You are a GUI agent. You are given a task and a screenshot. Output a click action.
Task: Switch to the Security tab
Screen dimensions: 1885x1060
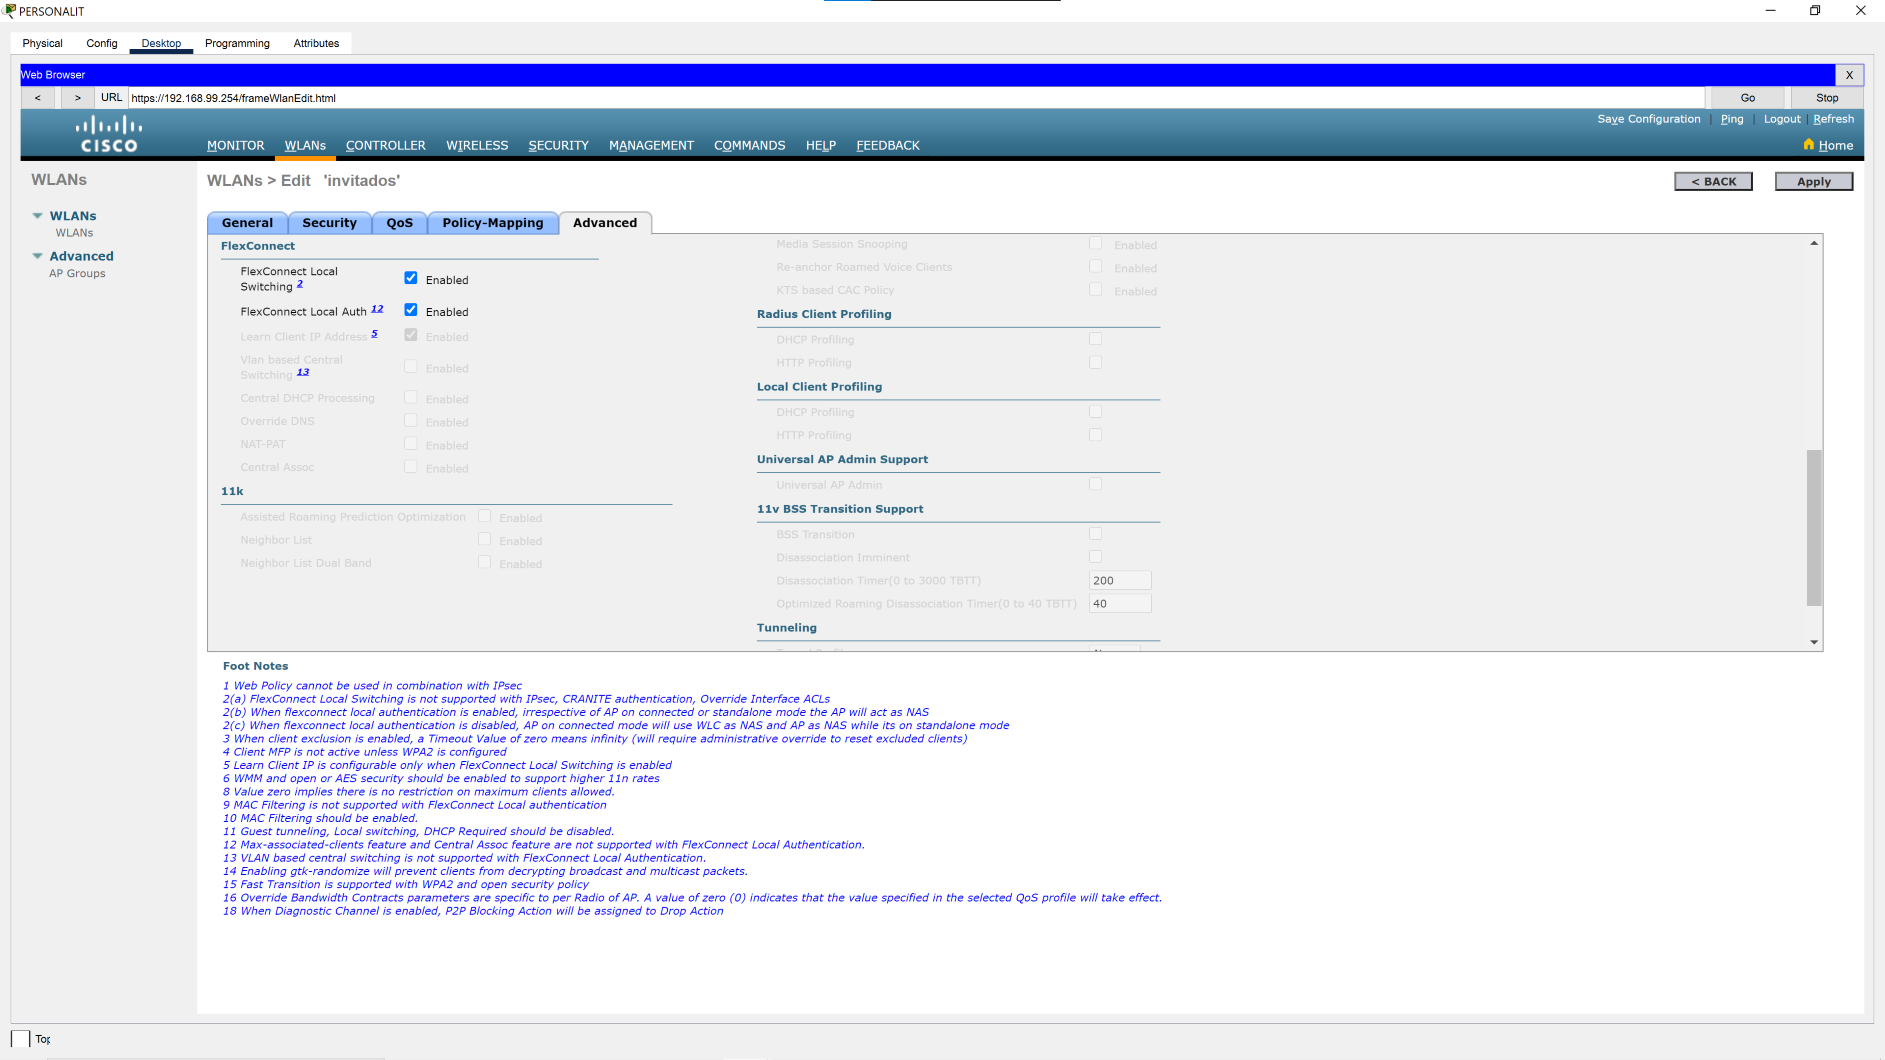(330, 222)
